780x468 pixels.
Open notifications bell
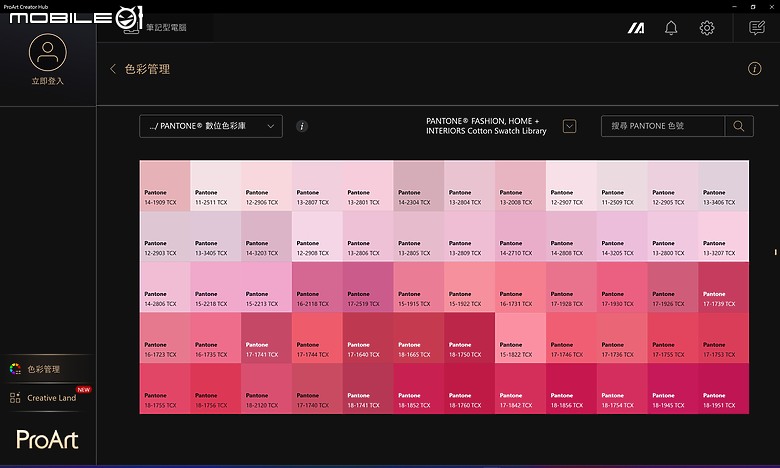(671, 28)
